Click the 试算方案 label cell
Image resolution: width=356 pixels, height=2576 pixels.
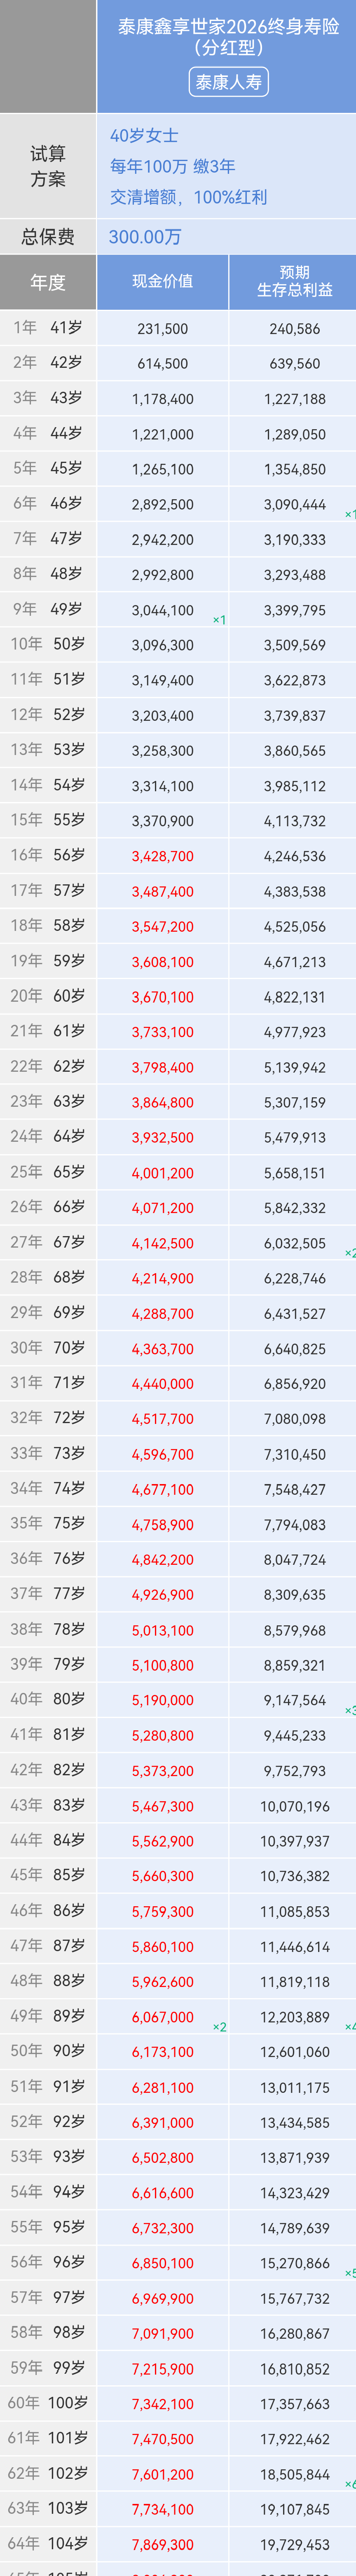coord(48,166)
